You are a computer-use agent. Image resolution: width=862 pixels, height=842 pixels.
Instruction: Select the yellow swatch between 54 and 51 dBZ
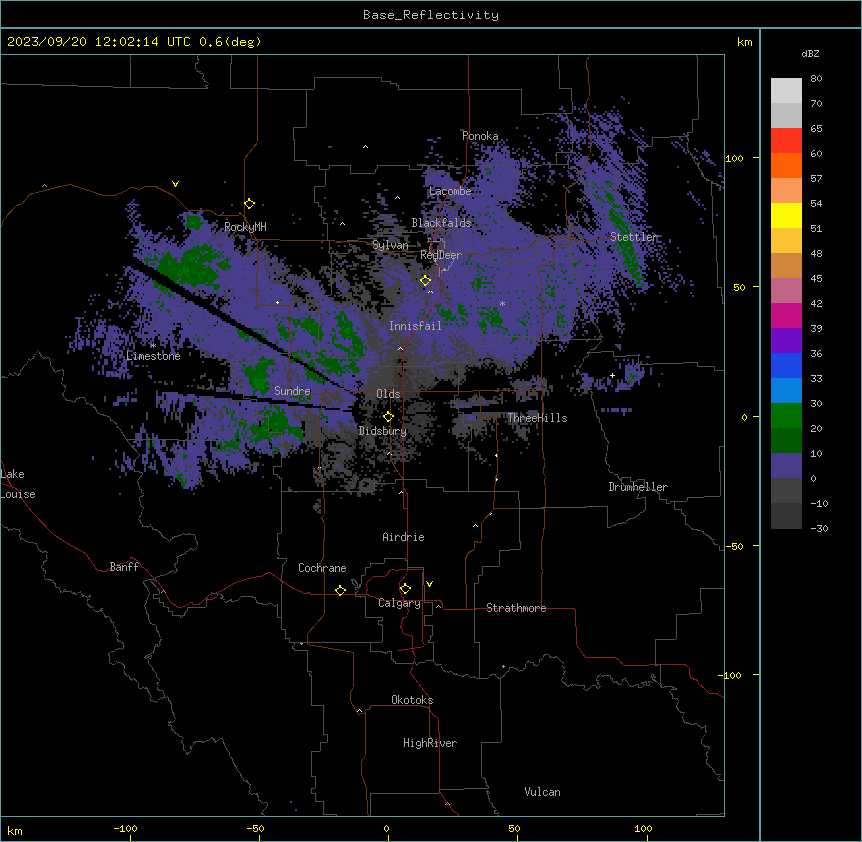[786, 215]
